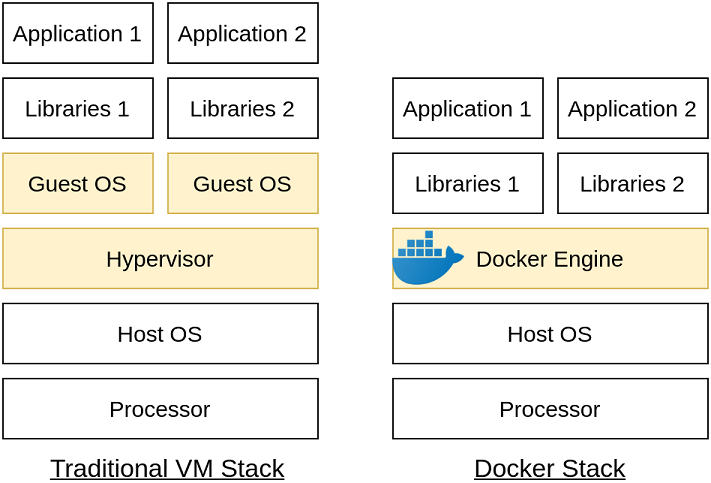Select Application 2 in the Docker stack

point(632,108)
